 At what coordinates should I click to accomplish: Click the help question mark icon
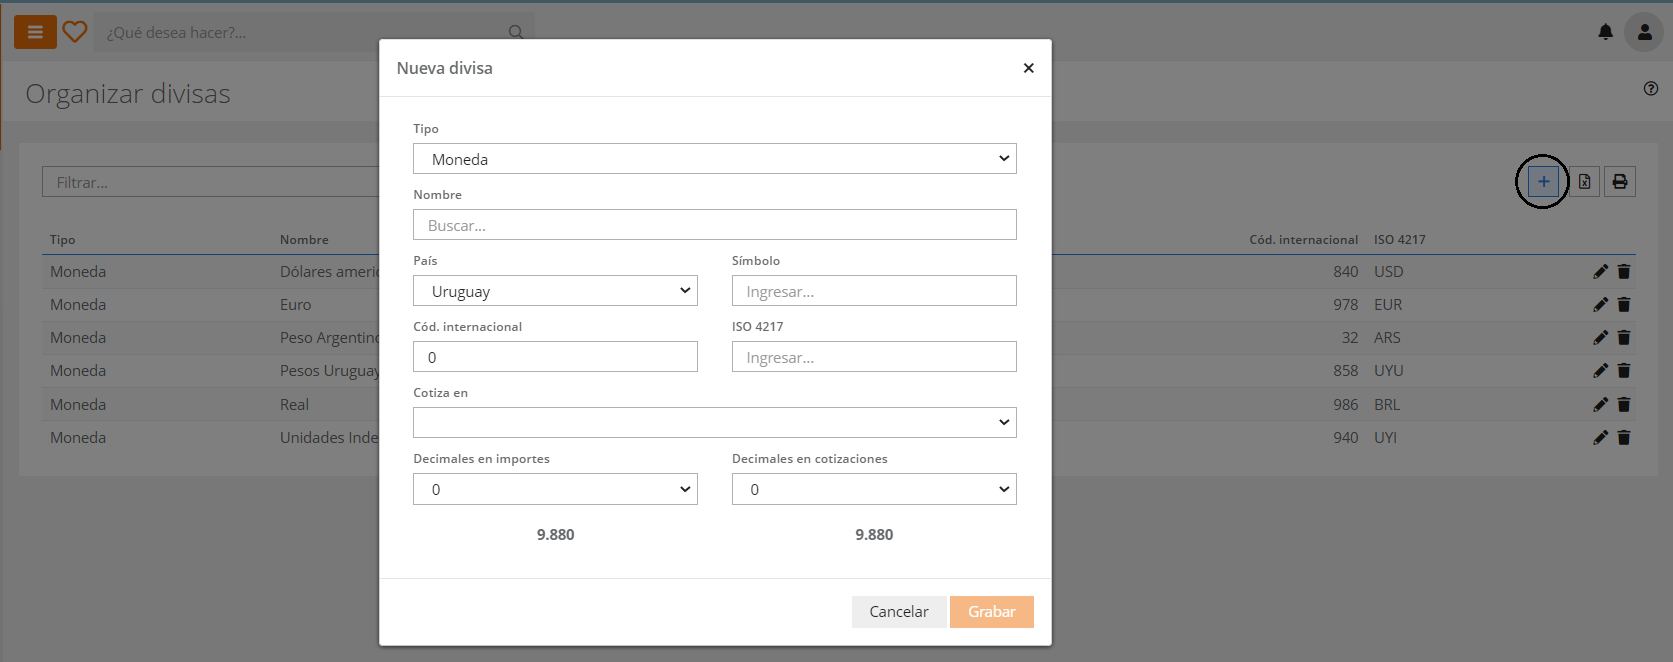[1651, 89]
